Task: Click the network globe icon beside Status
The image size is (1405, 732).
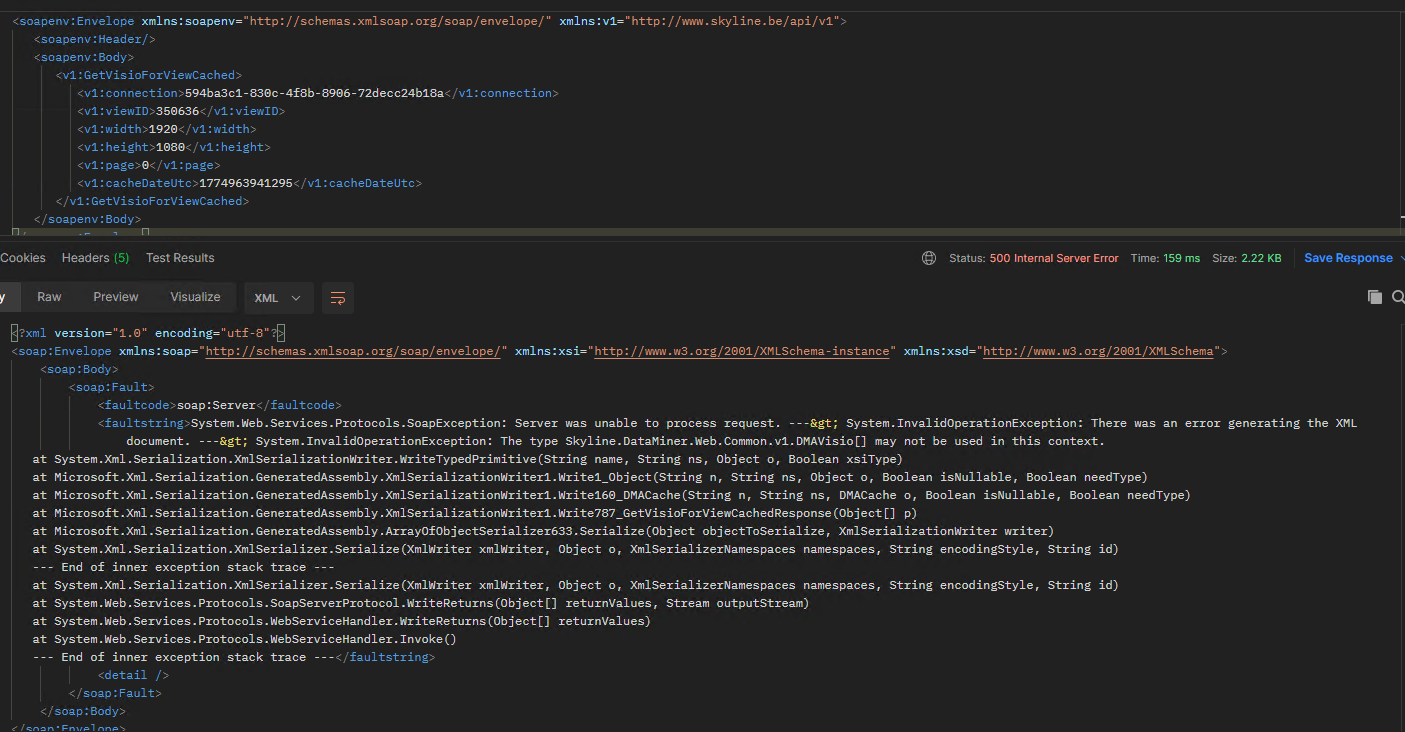Action: click(929, 258)
